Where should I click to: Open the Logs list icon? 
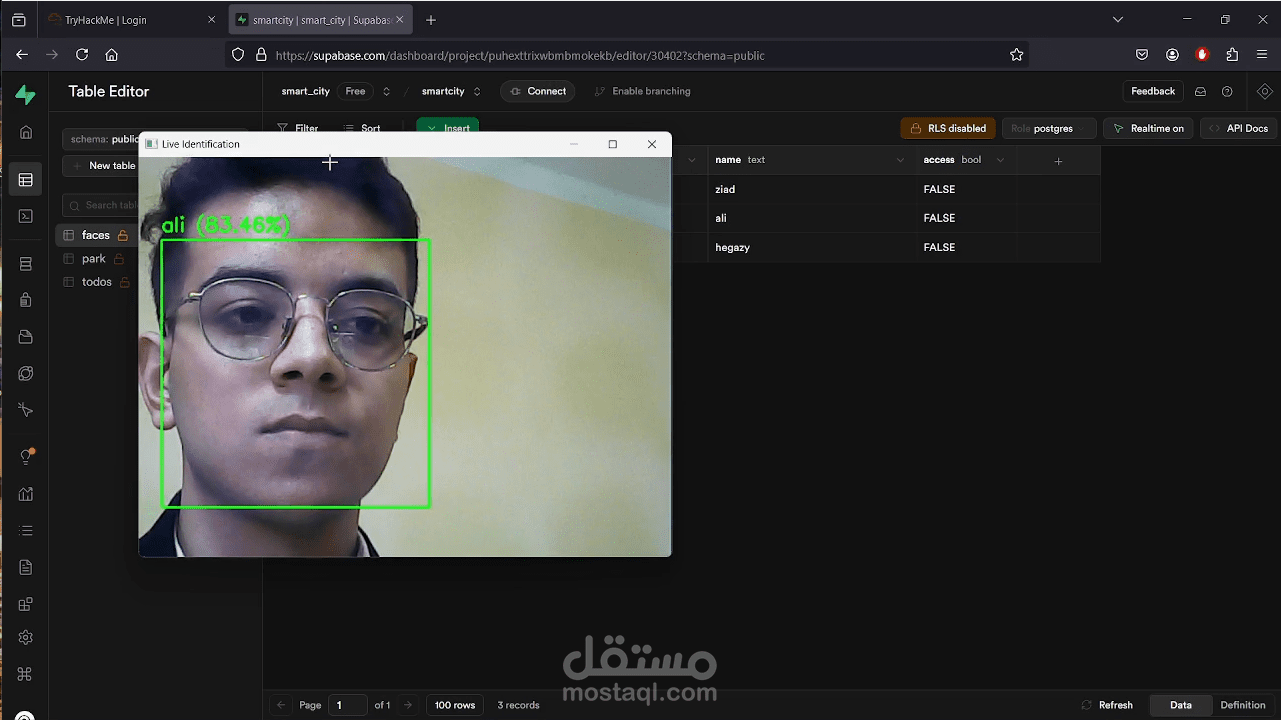[26, 530]
